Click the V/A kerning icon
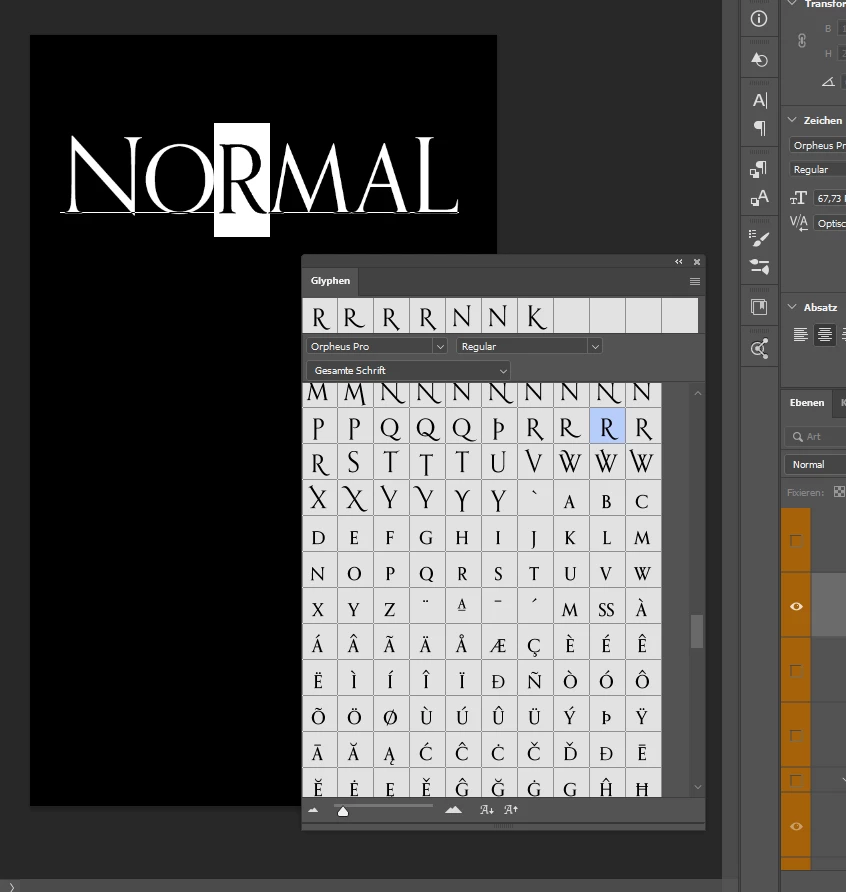846x892 pixels. 799,223
